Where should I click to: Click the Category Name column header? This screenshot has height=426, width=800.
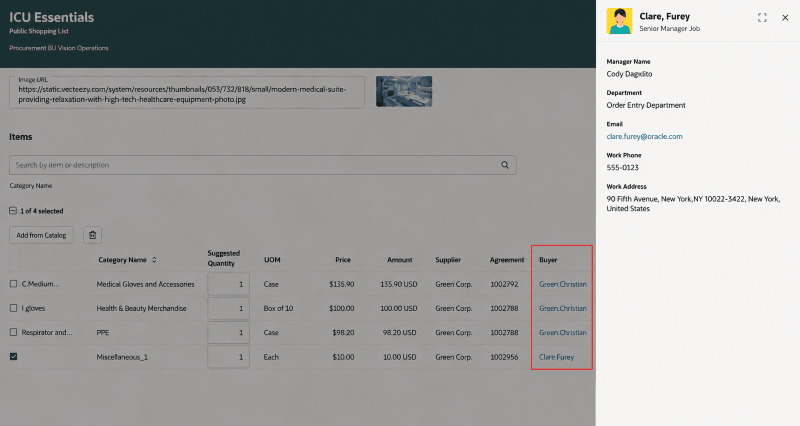point(122,260)
